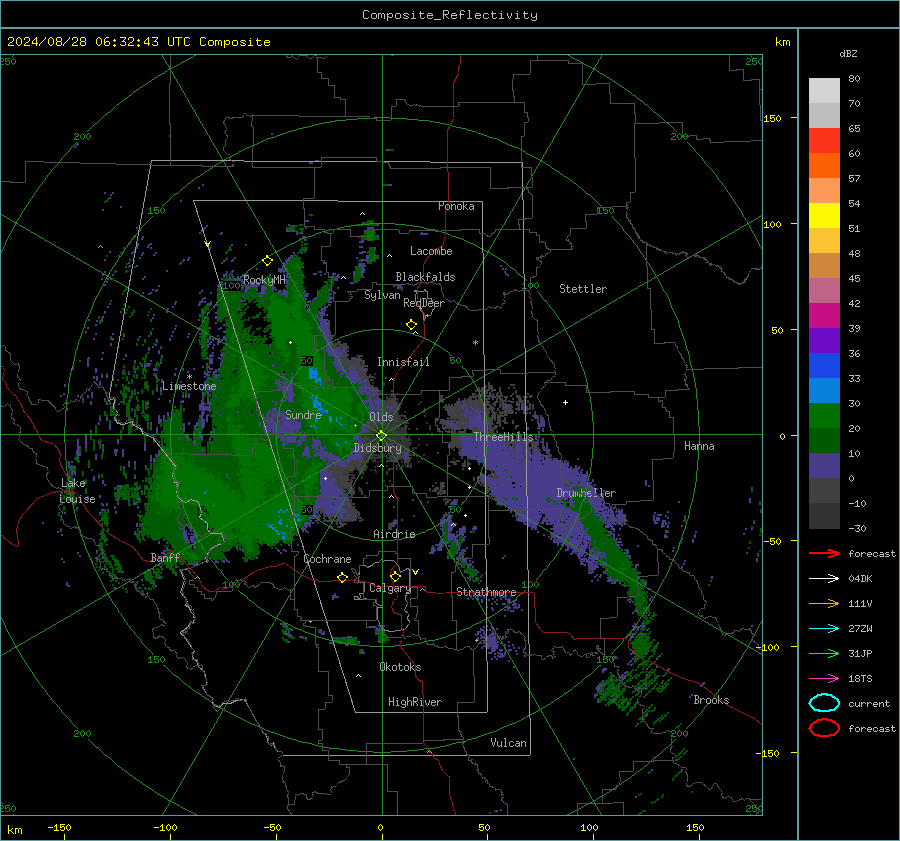Select the orange 111V arrow icon
The width and height of the screenshot is (900, 841).
(824, 603)
